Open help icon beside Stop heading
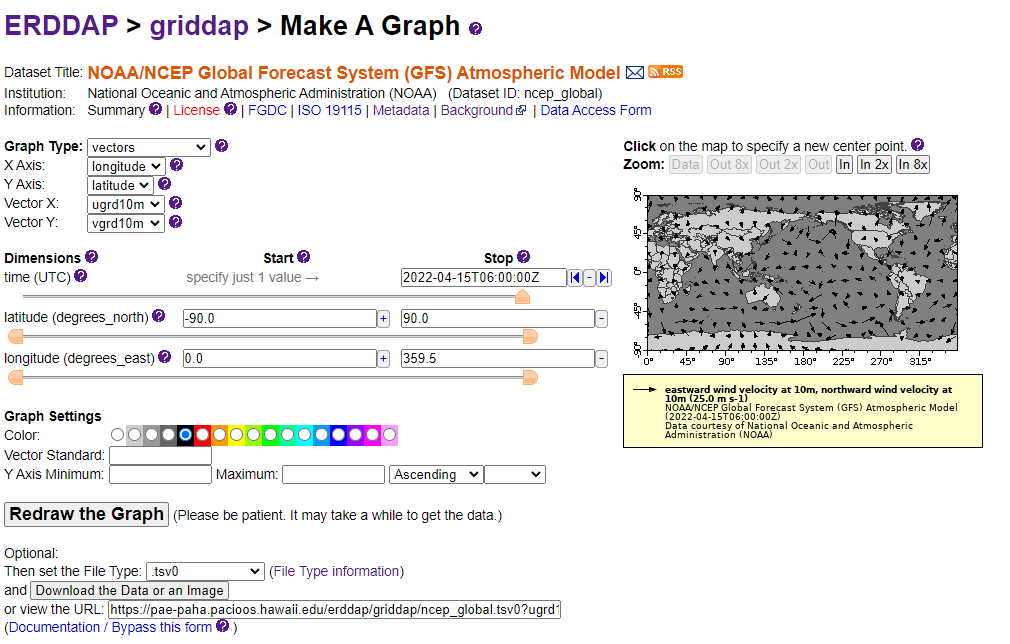This screenshot has width=1010, height=644. click(x=524, y=256)
